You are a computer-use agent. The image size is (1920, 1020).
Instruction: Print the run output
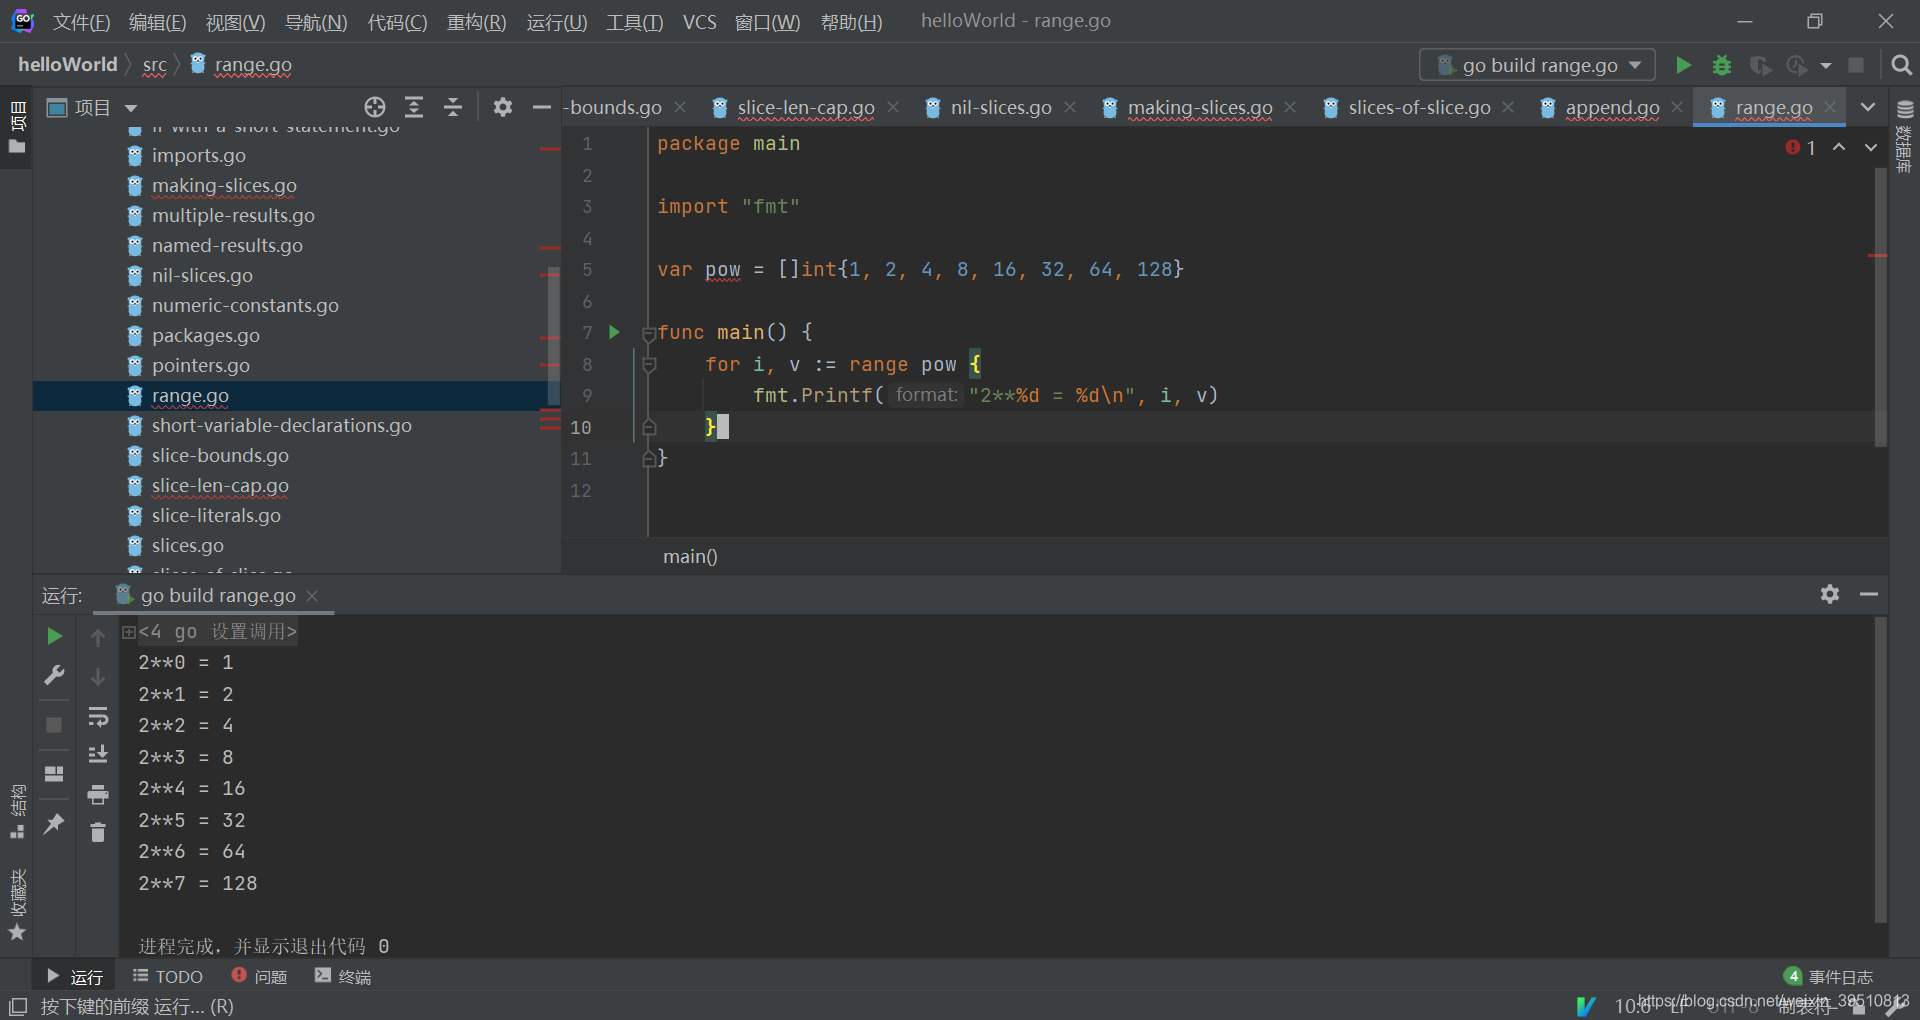tap(98, 794)
